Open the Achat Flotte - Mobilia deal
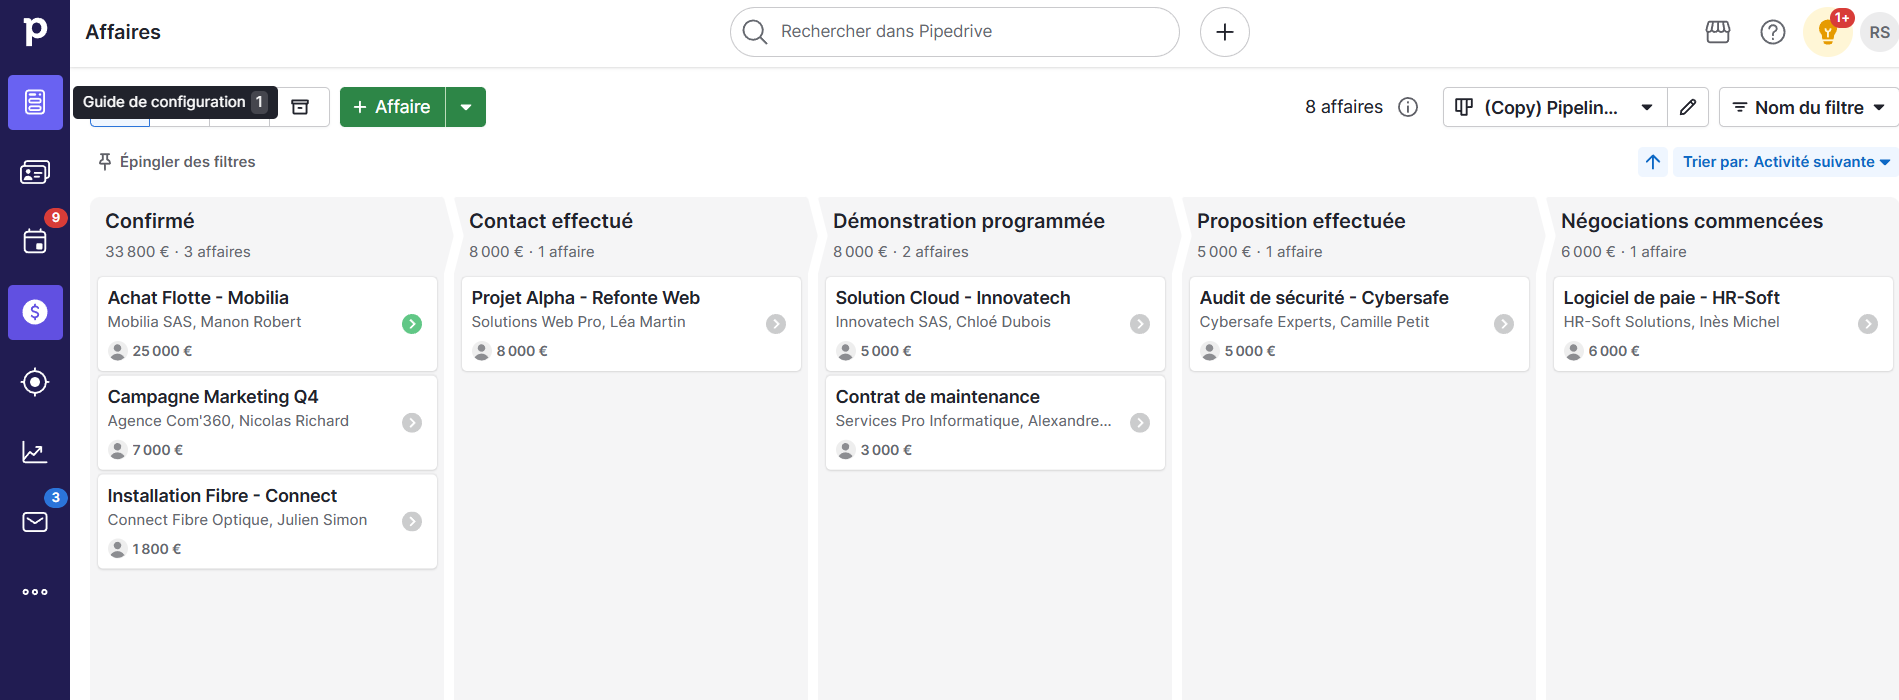The width and height of the screenshot is (1899, 700). pyautogui.click(x=198, y=298)
